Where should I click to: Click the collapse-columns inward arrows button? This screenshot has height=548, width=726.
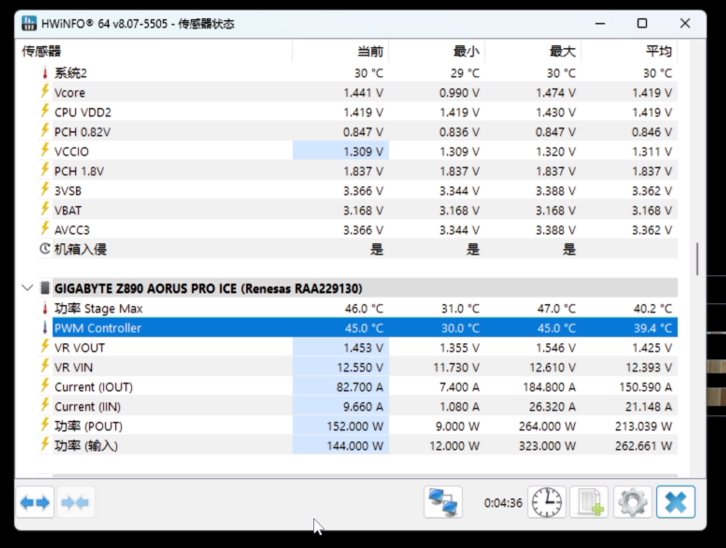click(x=76, y=502)
